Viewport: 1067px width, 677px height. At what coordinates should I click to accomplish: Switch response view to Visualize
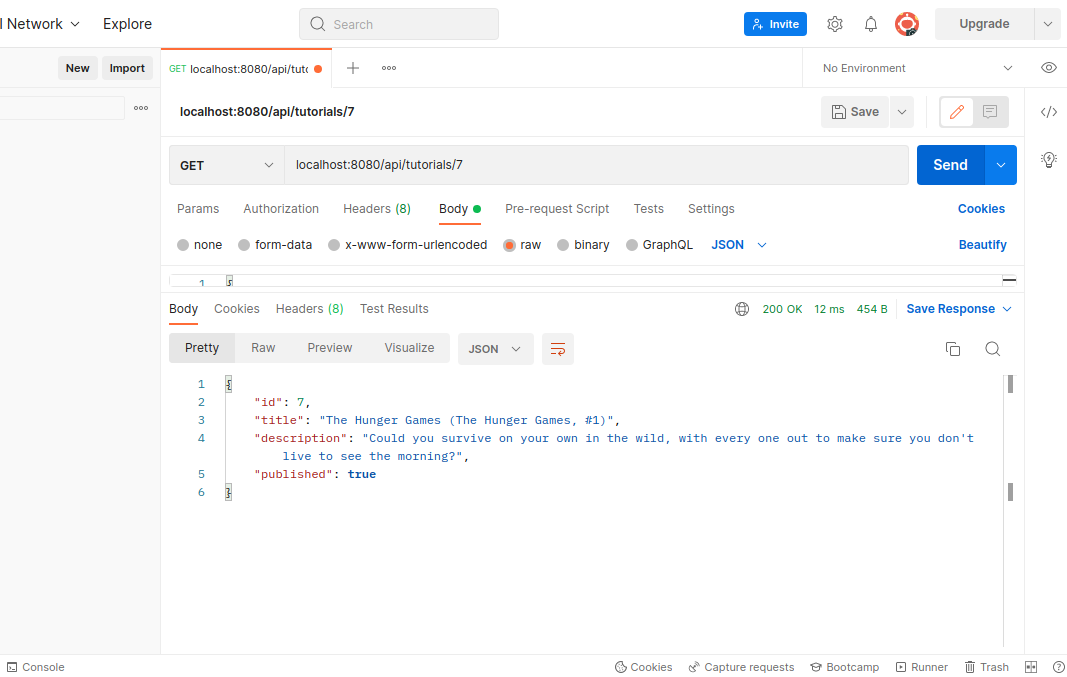click(409, 348)
